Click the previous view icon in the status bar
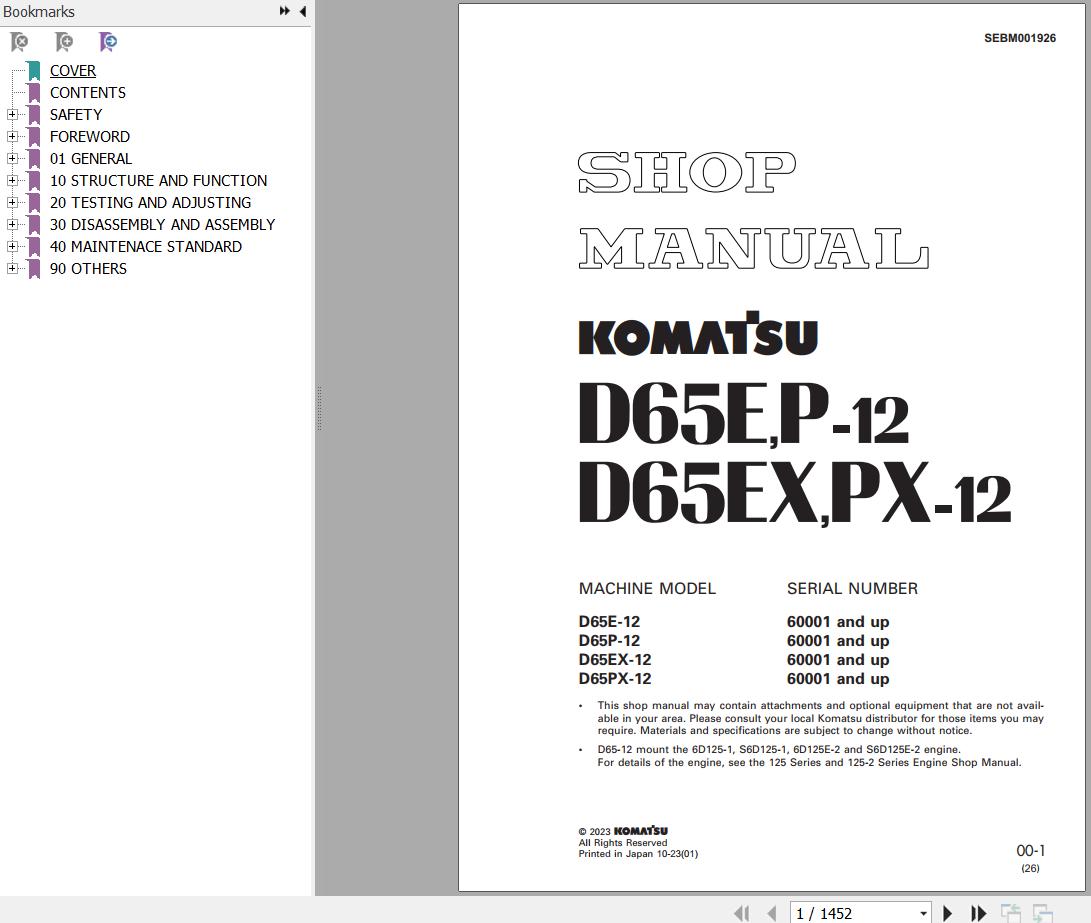 (1010, 913)
